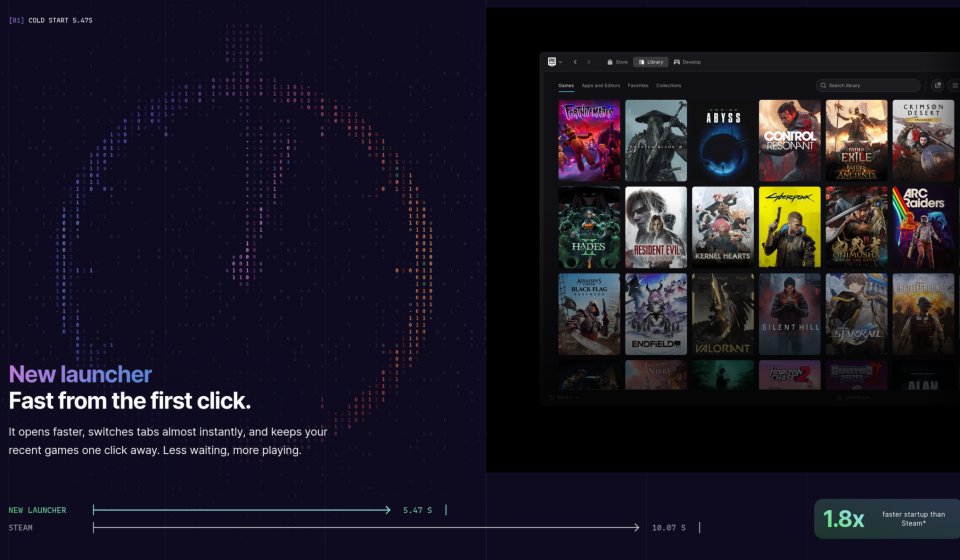The width and height of the screenshot is (960, 560).
Task: Open Assassin's Creed Black Flag cover
Action: (589, 314)
